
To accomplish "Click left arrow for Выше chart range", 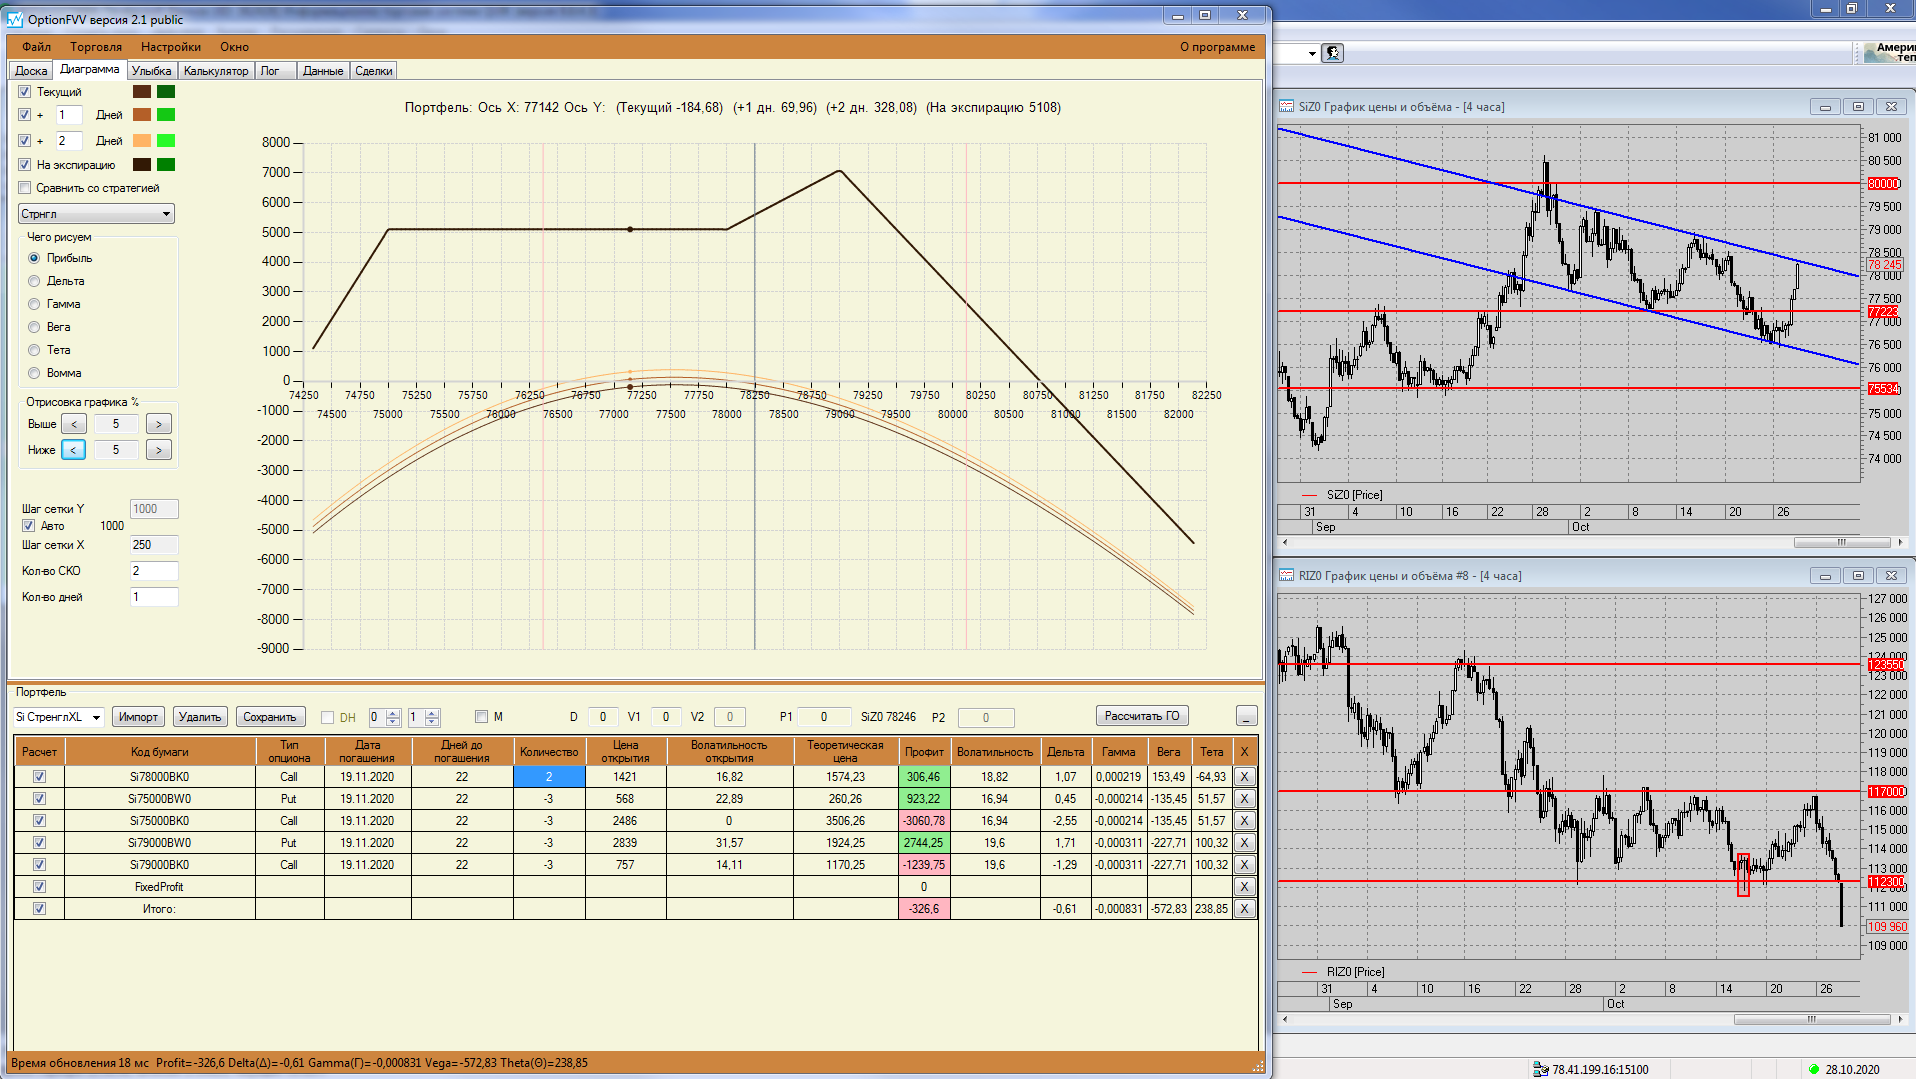I will [74, 424].
